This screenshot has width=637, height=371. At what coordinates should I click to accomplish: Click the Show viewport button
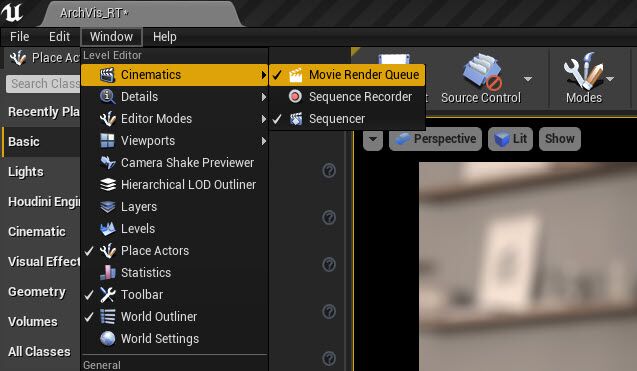[x=559, y=139]
